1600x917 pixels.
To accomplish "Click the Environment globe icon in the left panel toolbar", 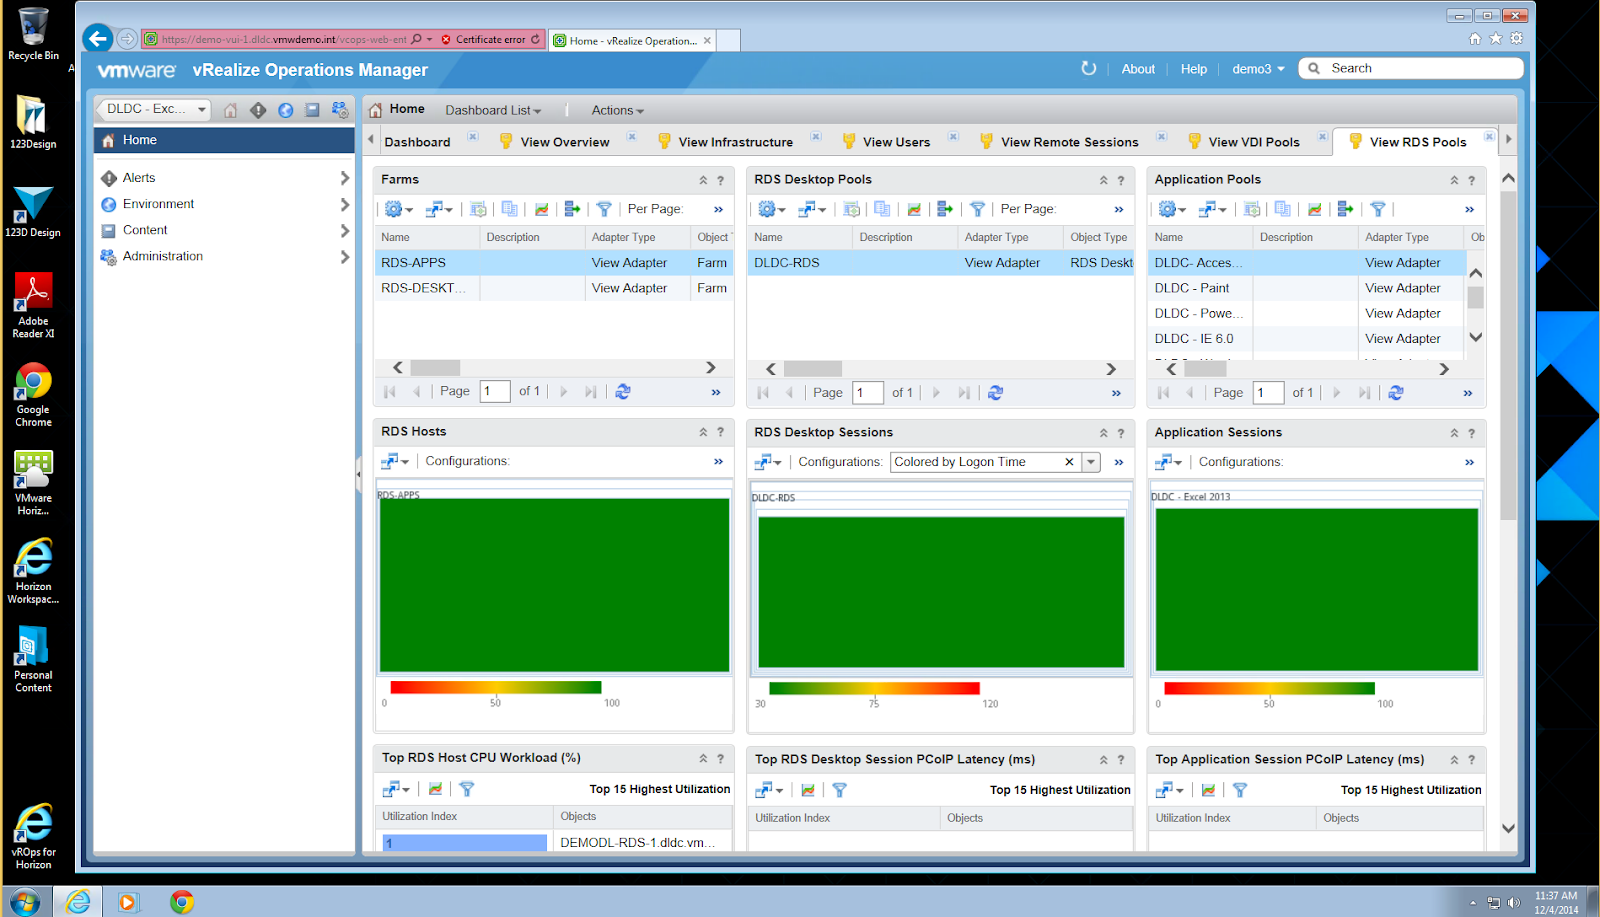I will pos(286,110).
